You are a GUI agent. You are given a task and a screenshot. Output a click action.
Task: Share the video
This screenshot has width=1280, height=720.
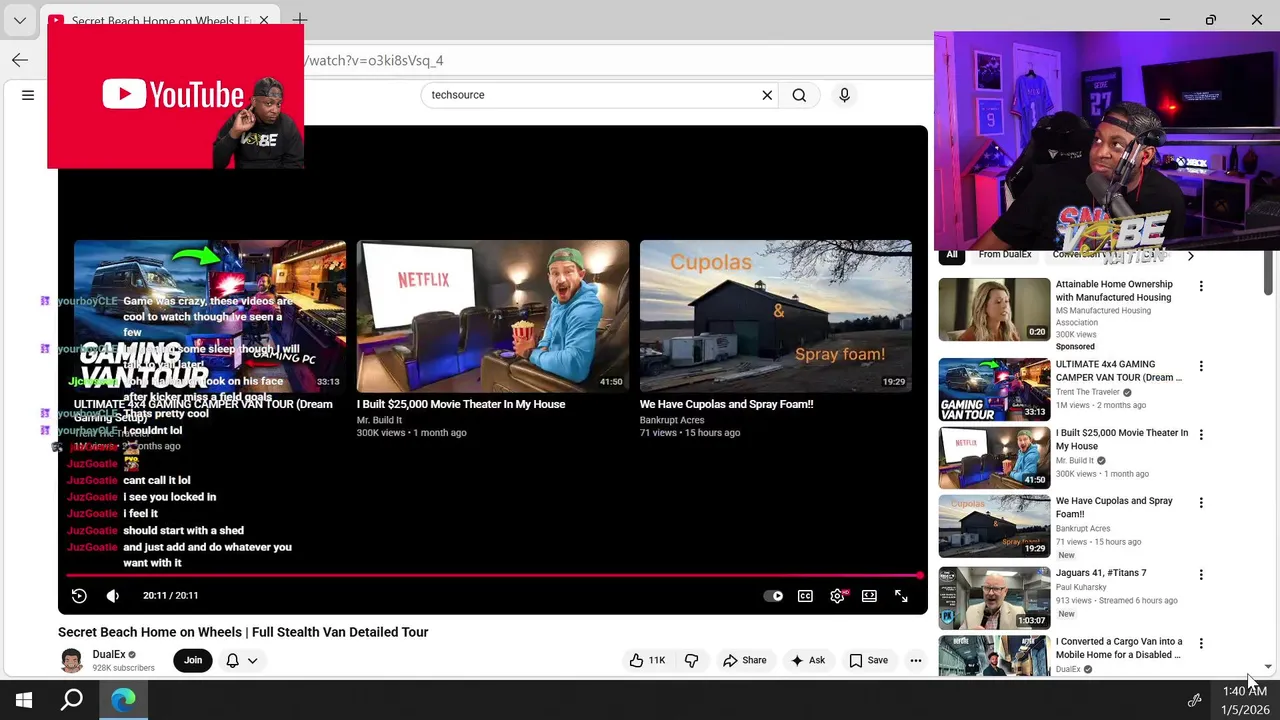[x=744, y=660]
